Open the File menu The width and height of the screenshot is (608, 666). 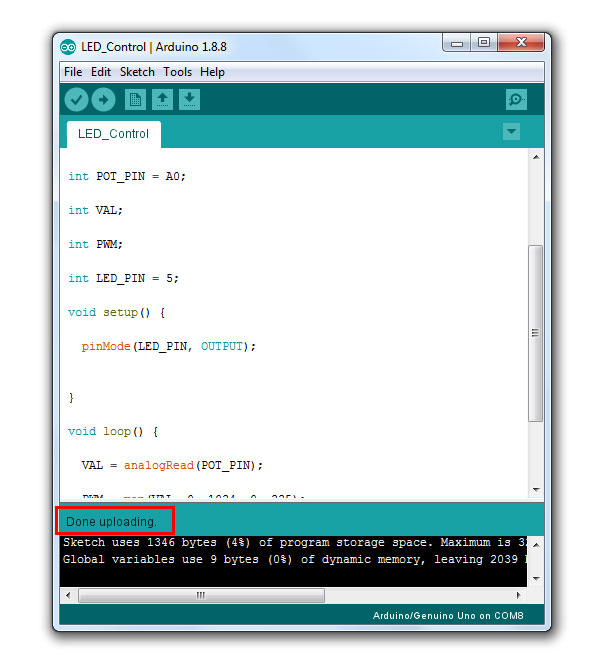pyautogui.click(x=73, y=72)
